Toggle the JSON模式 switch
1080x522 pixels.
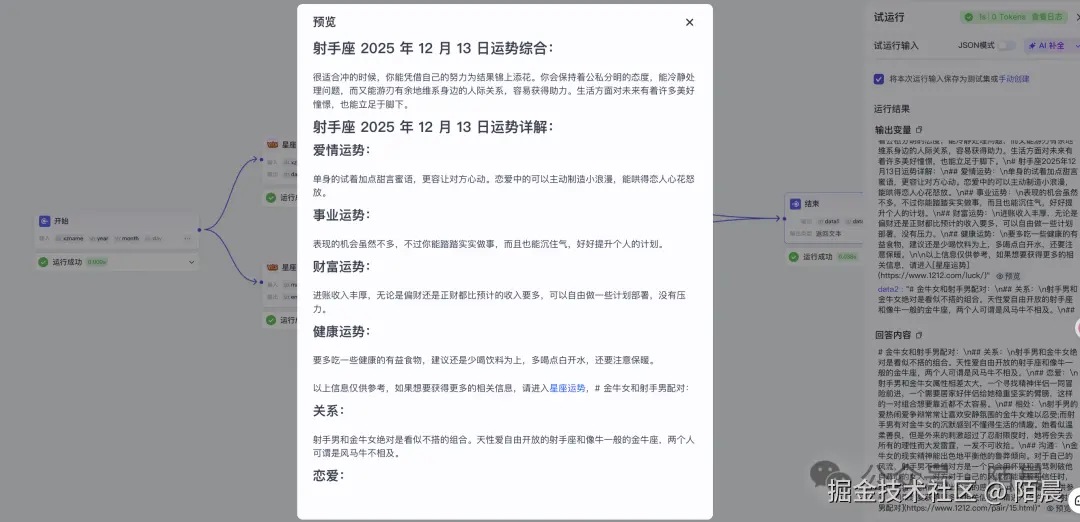tap(1007, 45)
